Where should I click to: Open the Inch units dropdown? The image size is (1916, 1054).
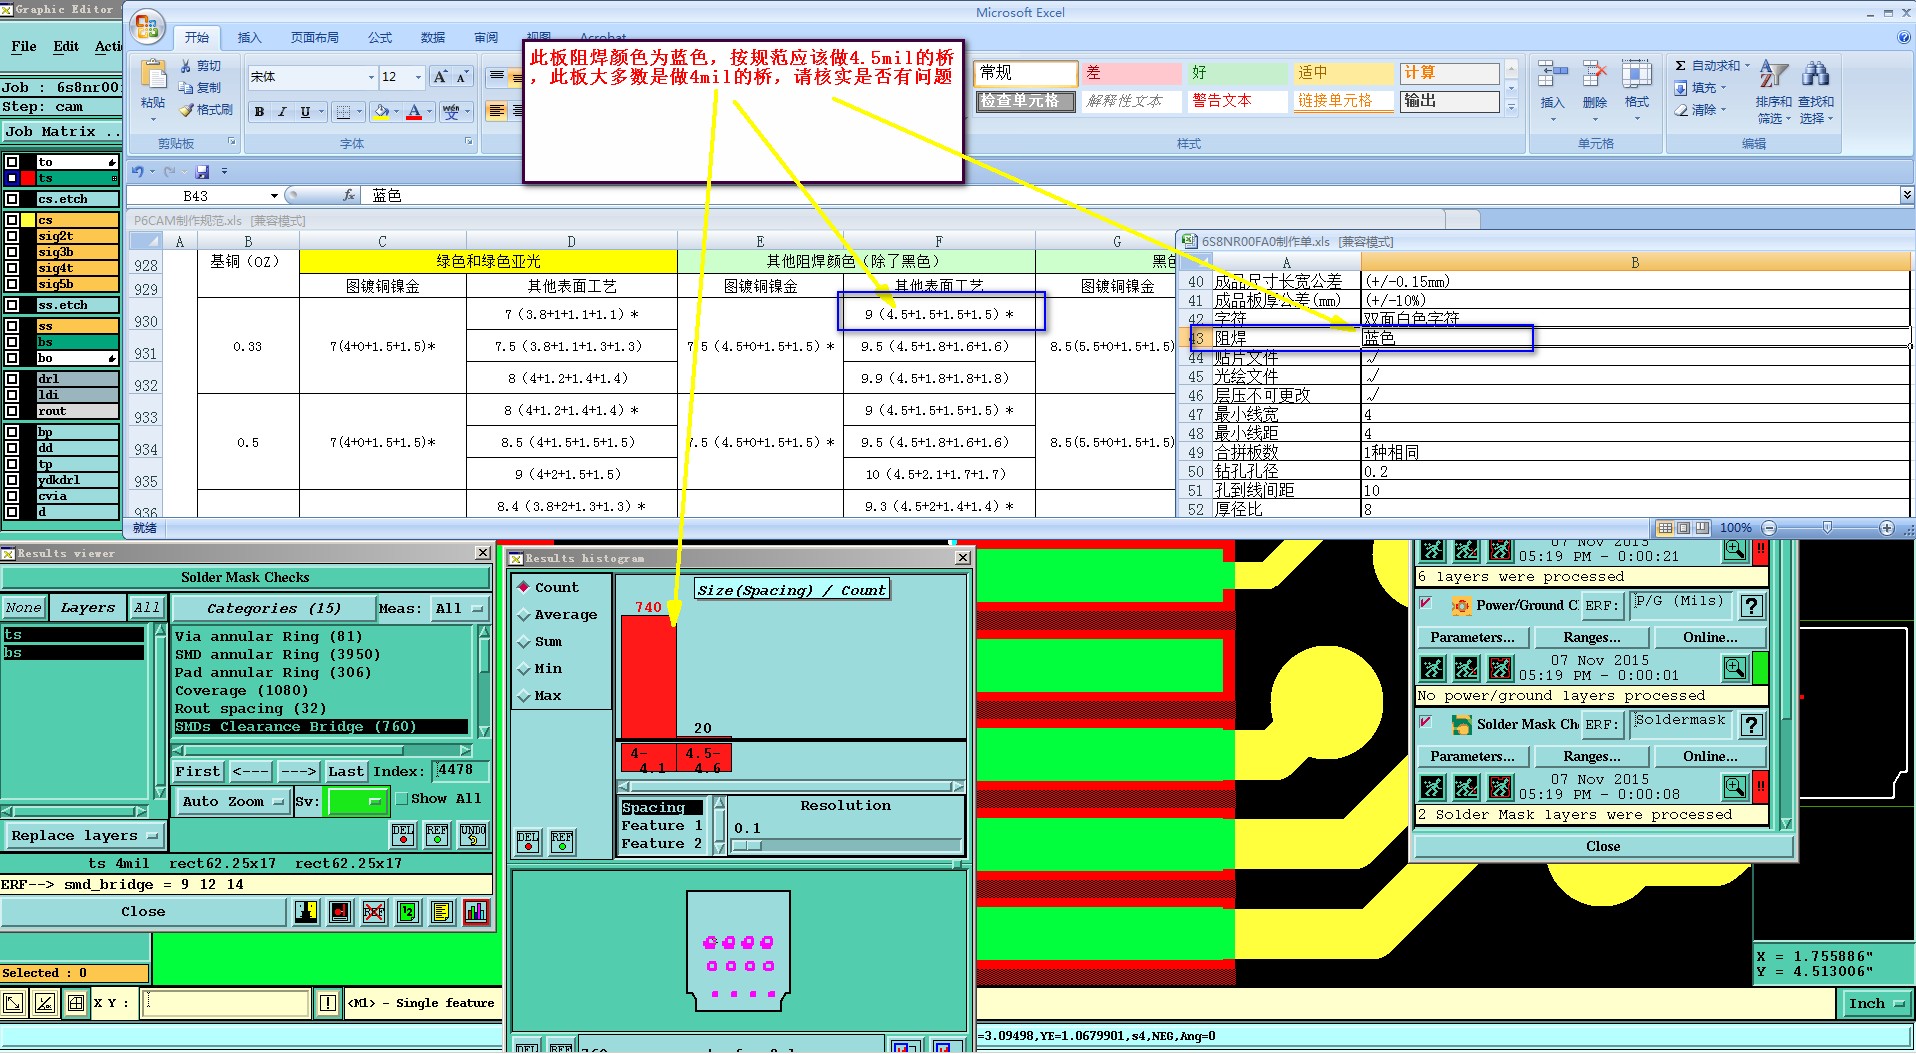1876,1003
